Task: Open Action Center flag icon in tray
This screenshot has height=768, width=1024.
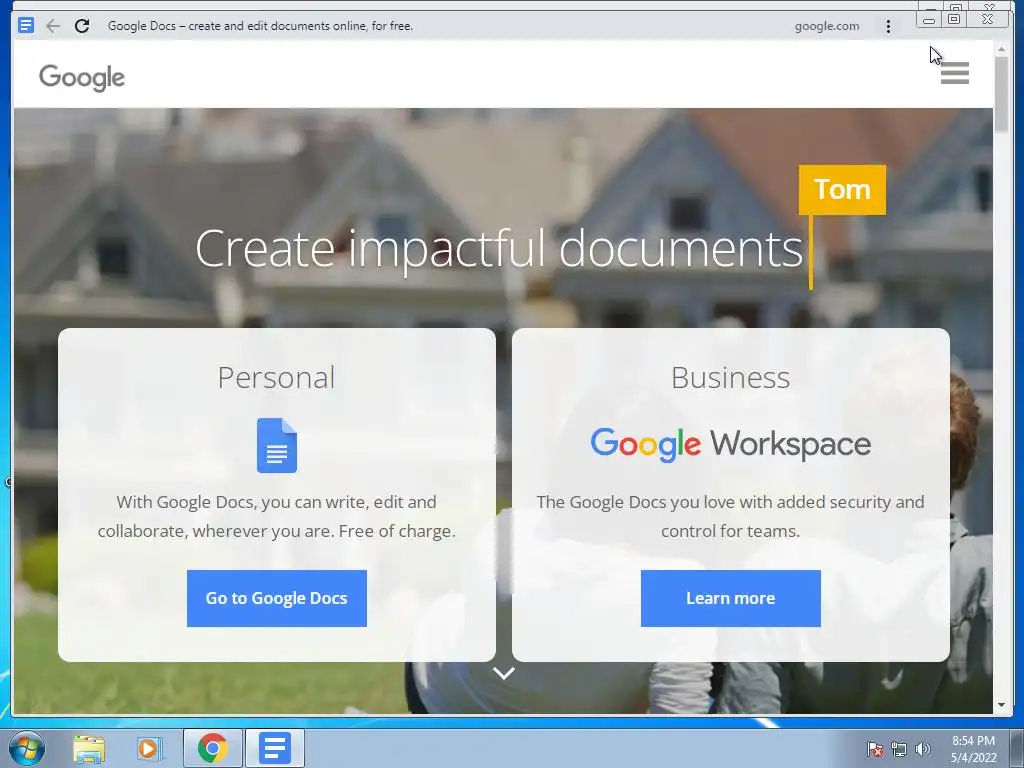Action: 874,749
